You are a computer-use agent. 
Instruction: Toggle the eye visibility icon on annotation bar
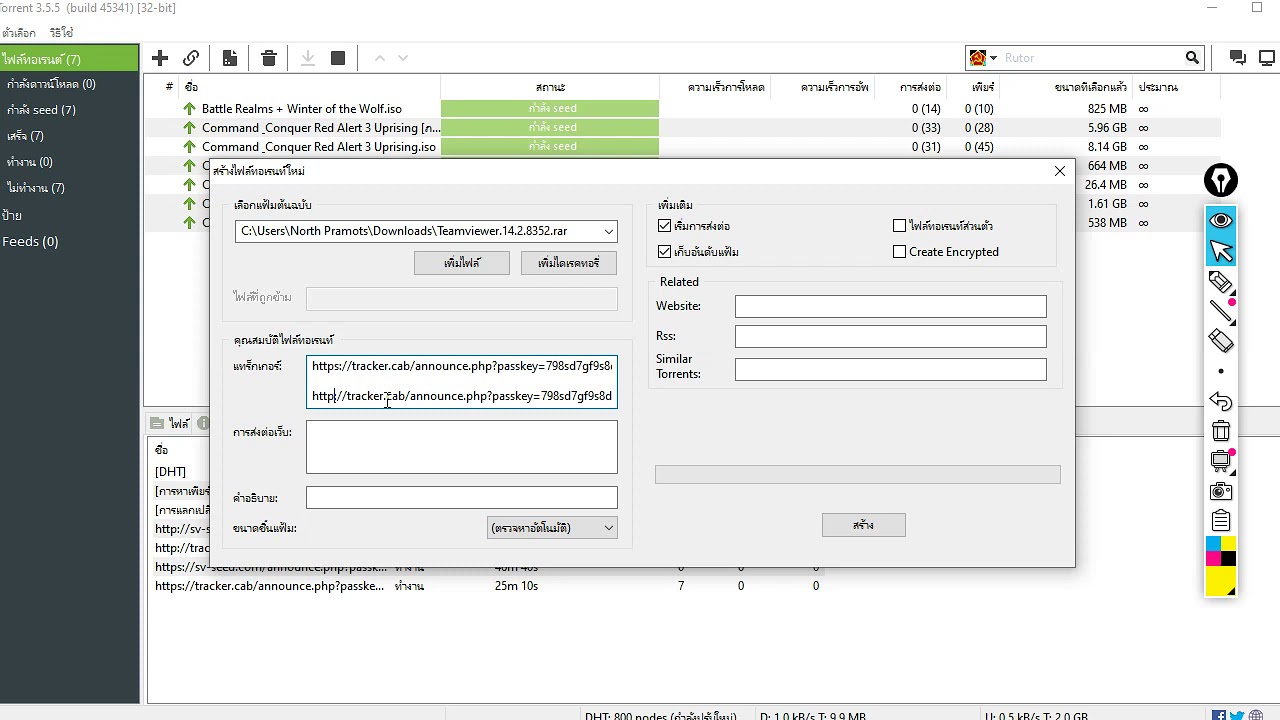coord(1221,220)
